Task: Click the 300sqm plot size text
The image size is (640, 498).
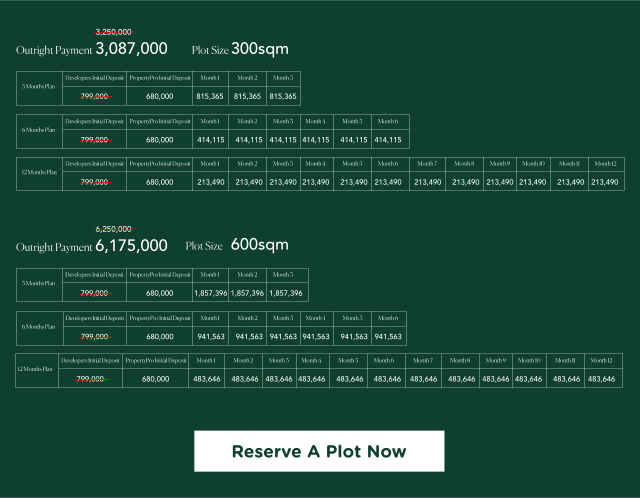Action: tap(259, 48)
